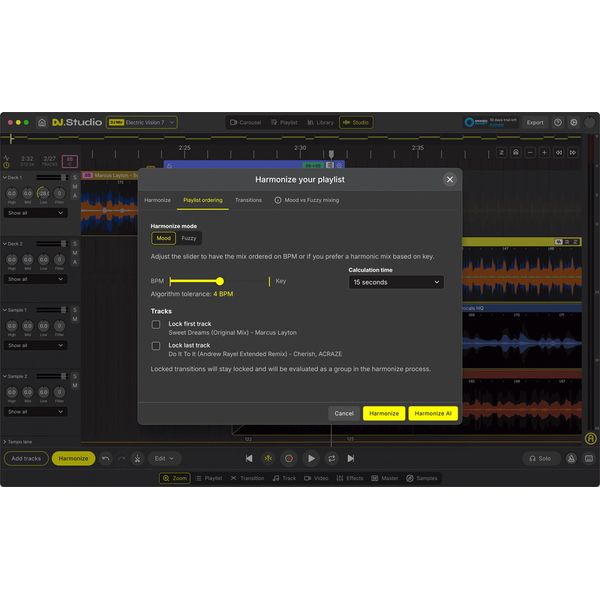Click the BPM to Key slider handle
Viewport: 600px width, 600px height.
pos(220,281)
